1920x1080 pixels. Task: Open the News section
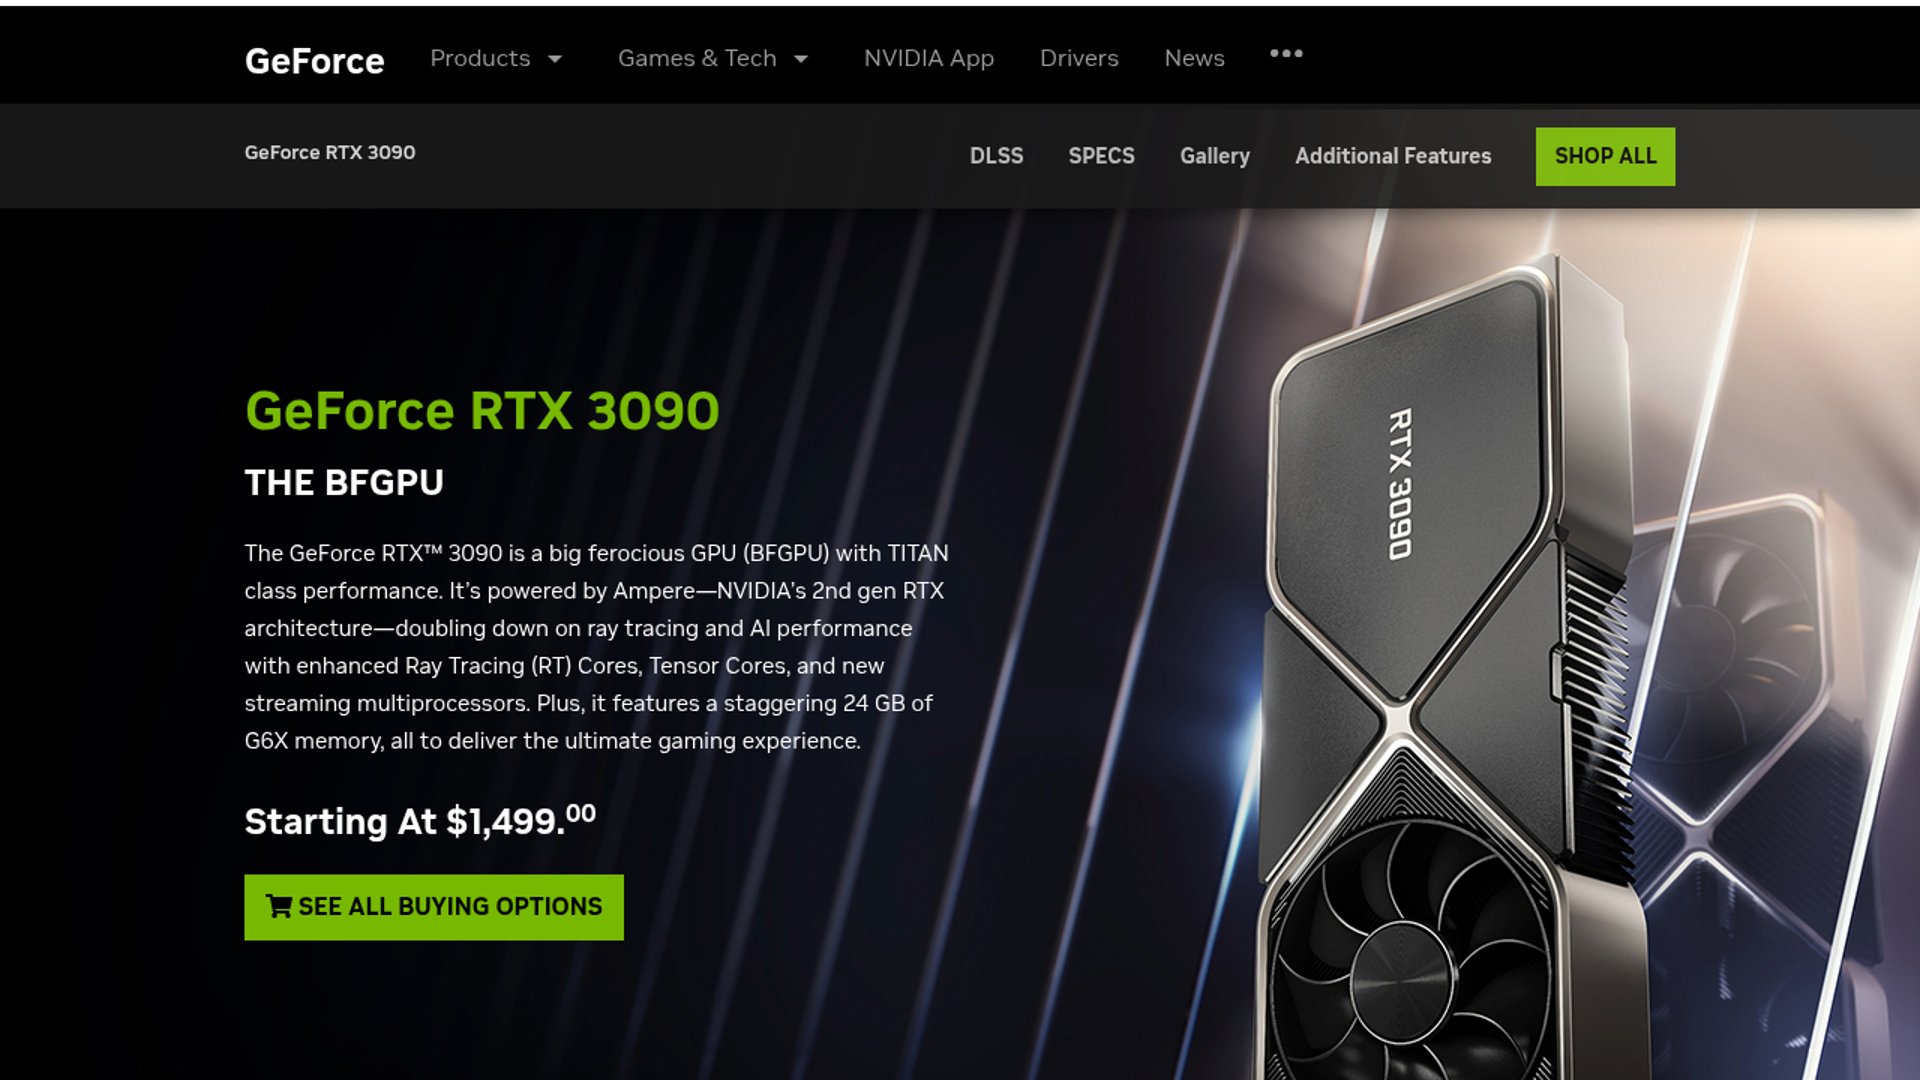[1194, 58]
